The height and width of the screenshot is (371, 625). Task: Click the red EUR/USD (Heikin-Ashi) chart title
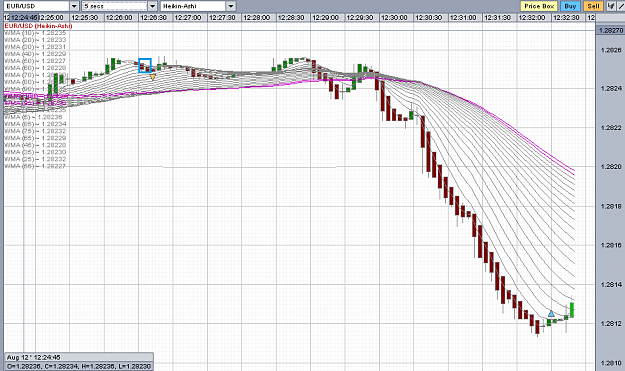pyautogui.click(x=38, y=26)
